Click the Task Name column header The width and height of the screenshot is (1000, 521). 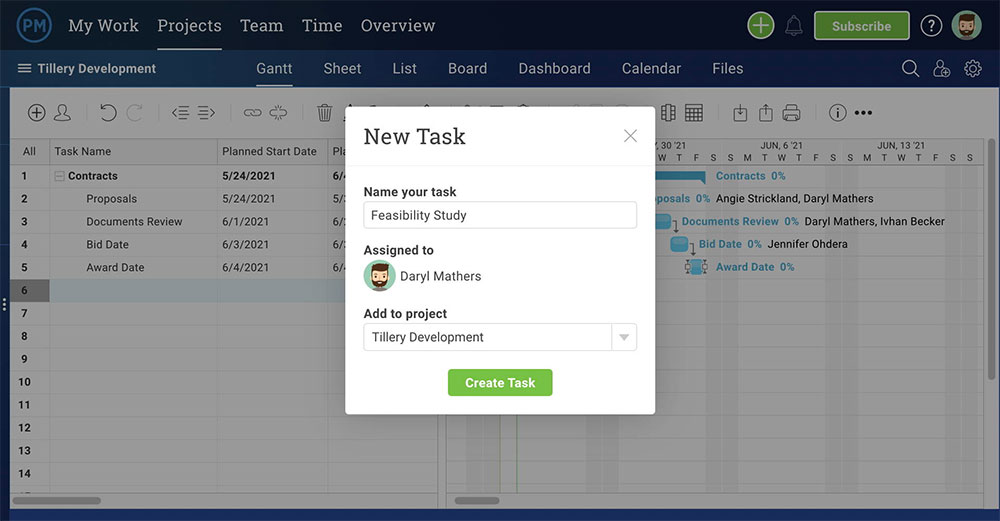pyautogui.click(x=133, y=151)
